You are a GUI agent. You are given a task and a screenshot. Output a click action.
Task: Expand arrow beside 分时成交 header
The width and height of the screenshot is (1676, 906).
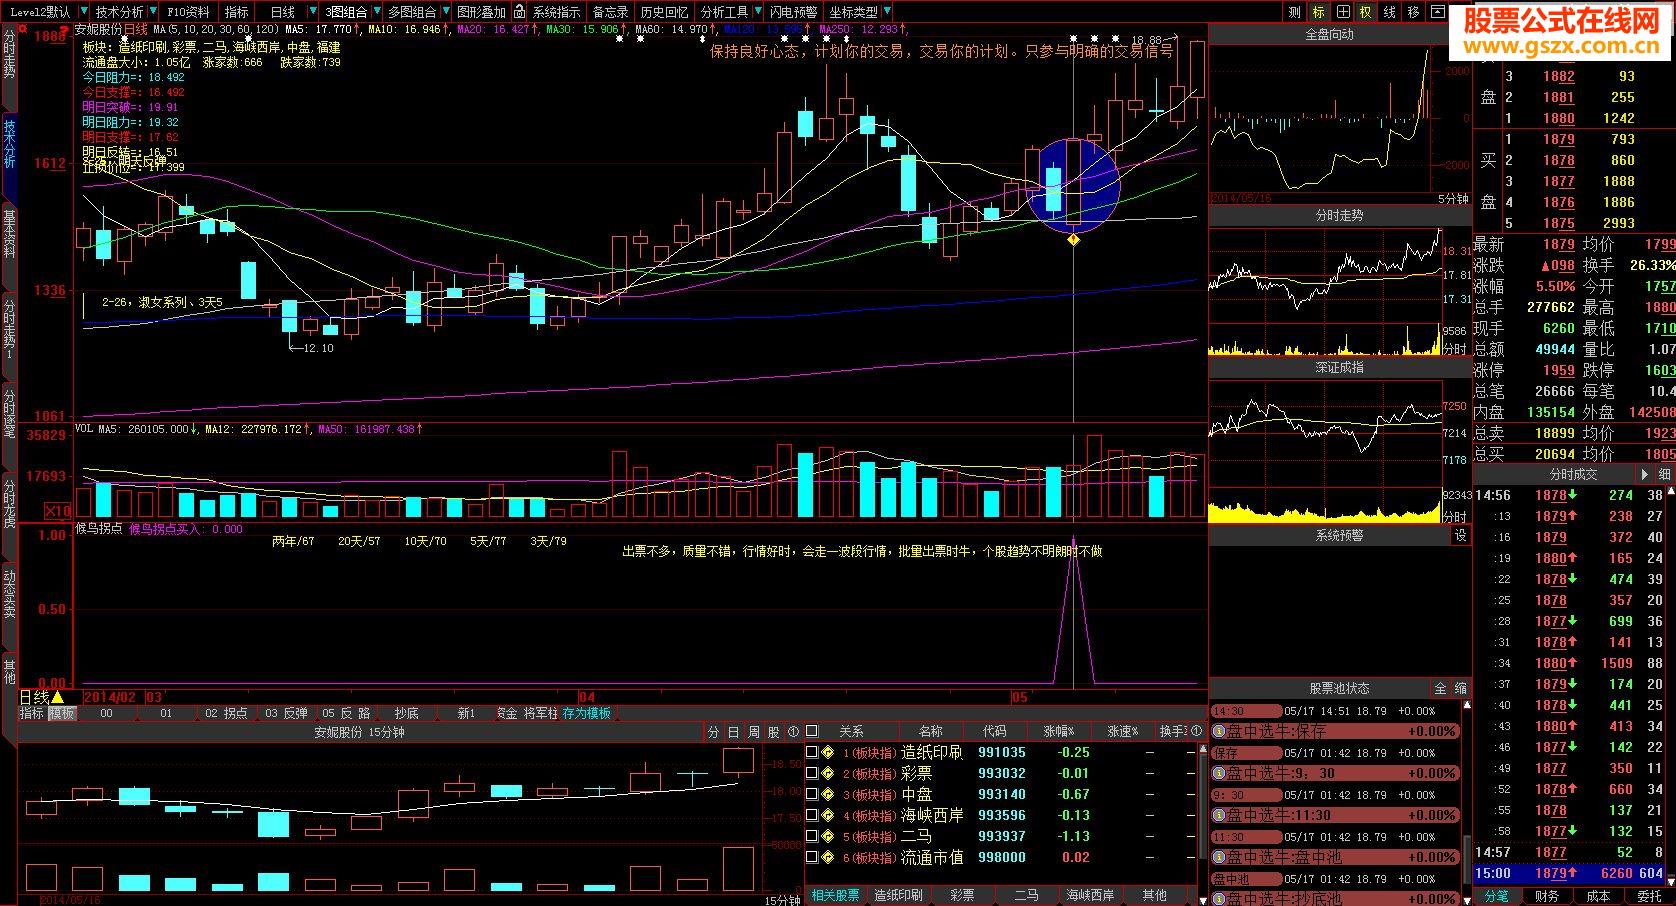[x=1644, y=474]
